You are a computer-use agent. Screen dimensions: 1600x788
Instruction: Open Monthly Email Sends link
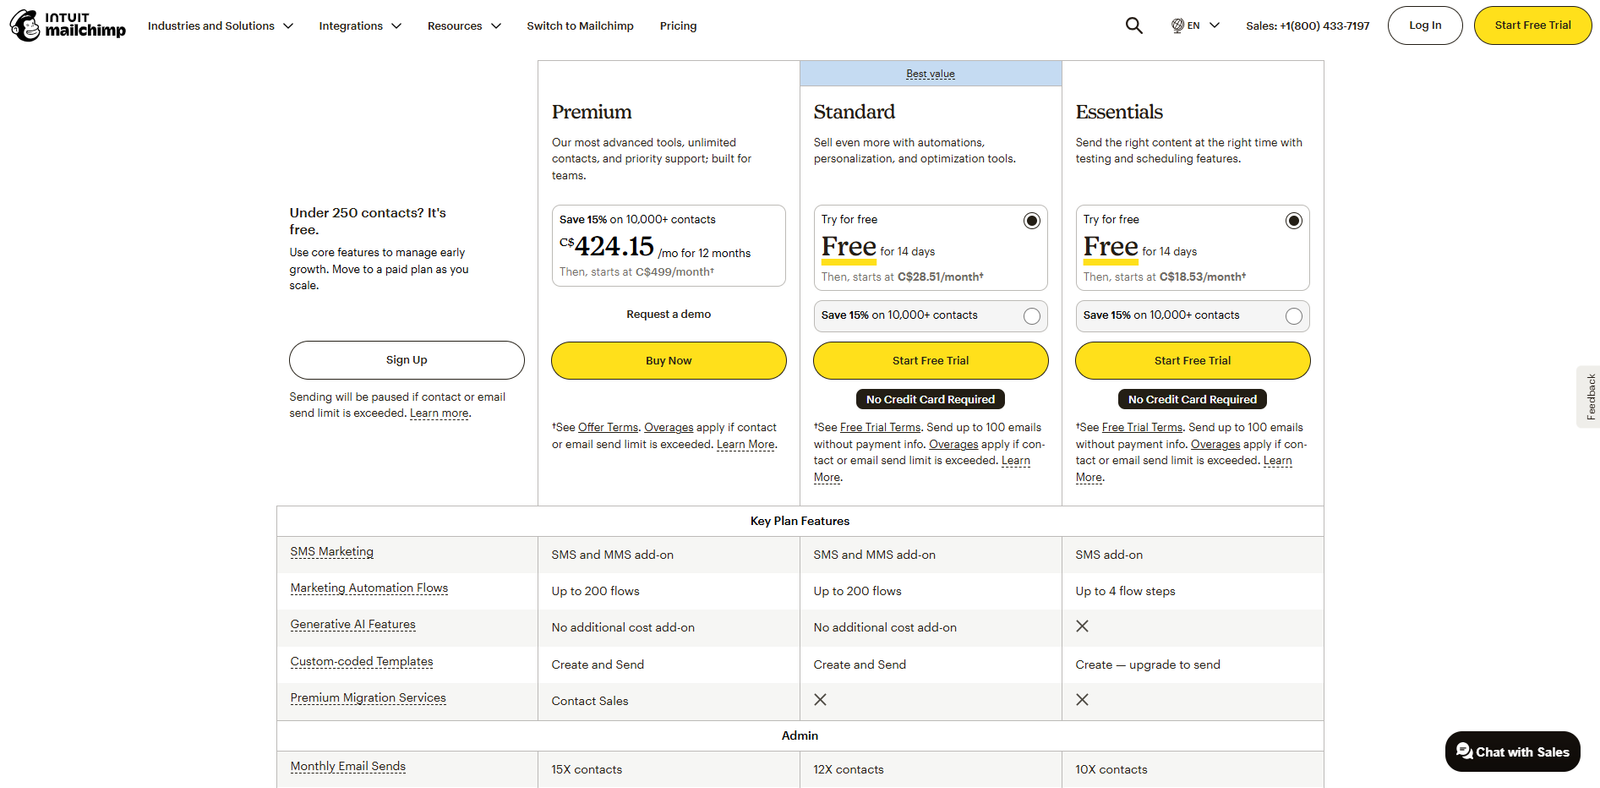(x=348, y=767)
